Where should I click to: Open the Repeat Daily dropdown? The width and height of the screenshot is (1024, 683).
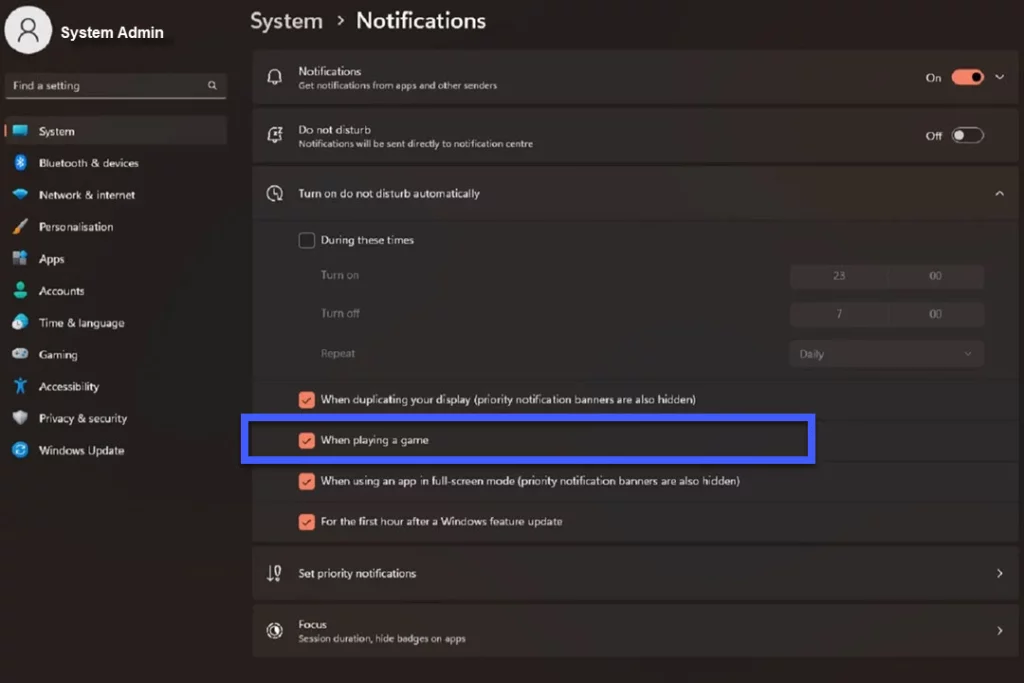pyautogui.click(x=886, y=354)
